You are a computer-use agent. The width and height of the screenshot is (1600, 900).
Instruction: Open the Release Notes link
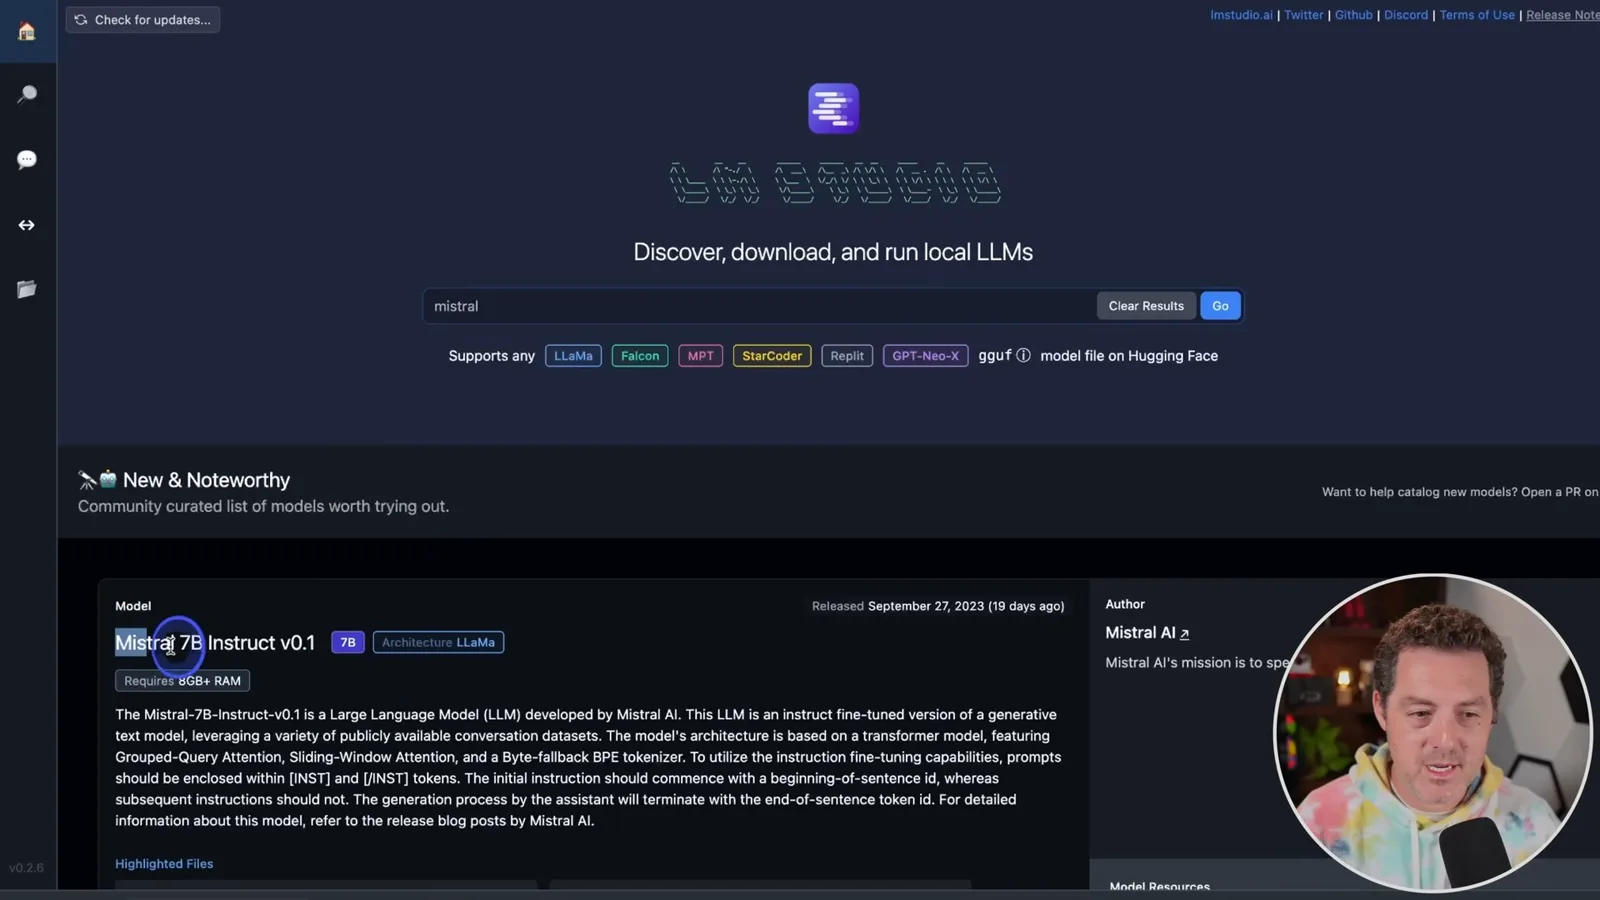pos(1562,15)
